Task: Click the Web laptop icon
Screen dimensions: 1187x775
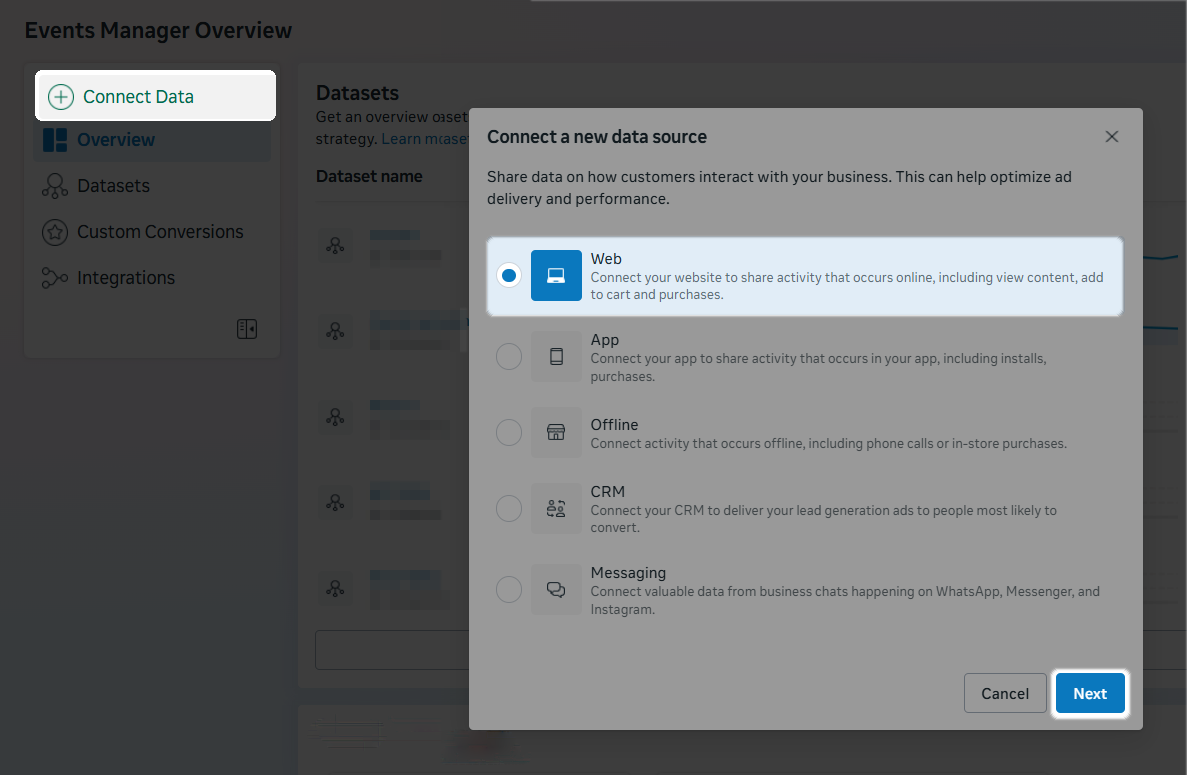Action: [x=556, y=275]
